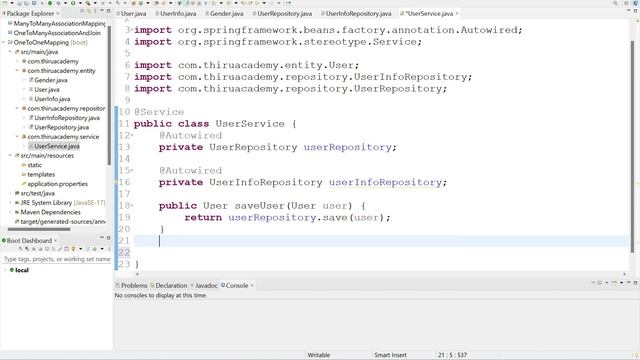
Task: Select the templates folder in the tree
Action: coord(41,175)
